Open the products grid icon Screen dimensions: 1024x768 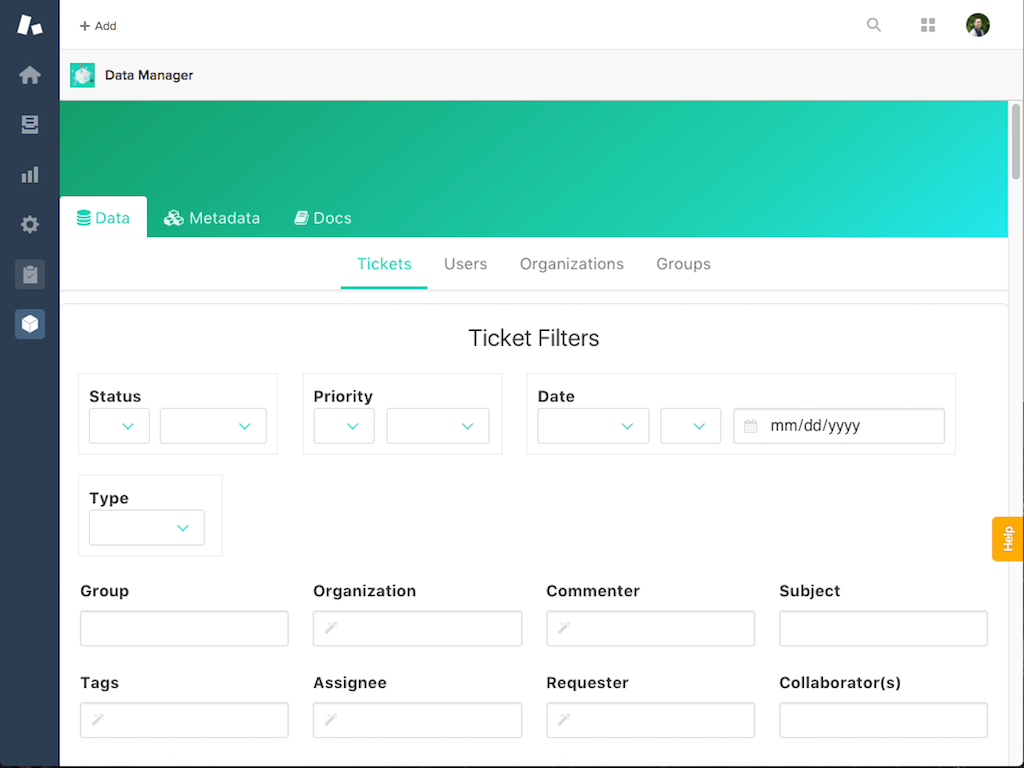point(928,25)
